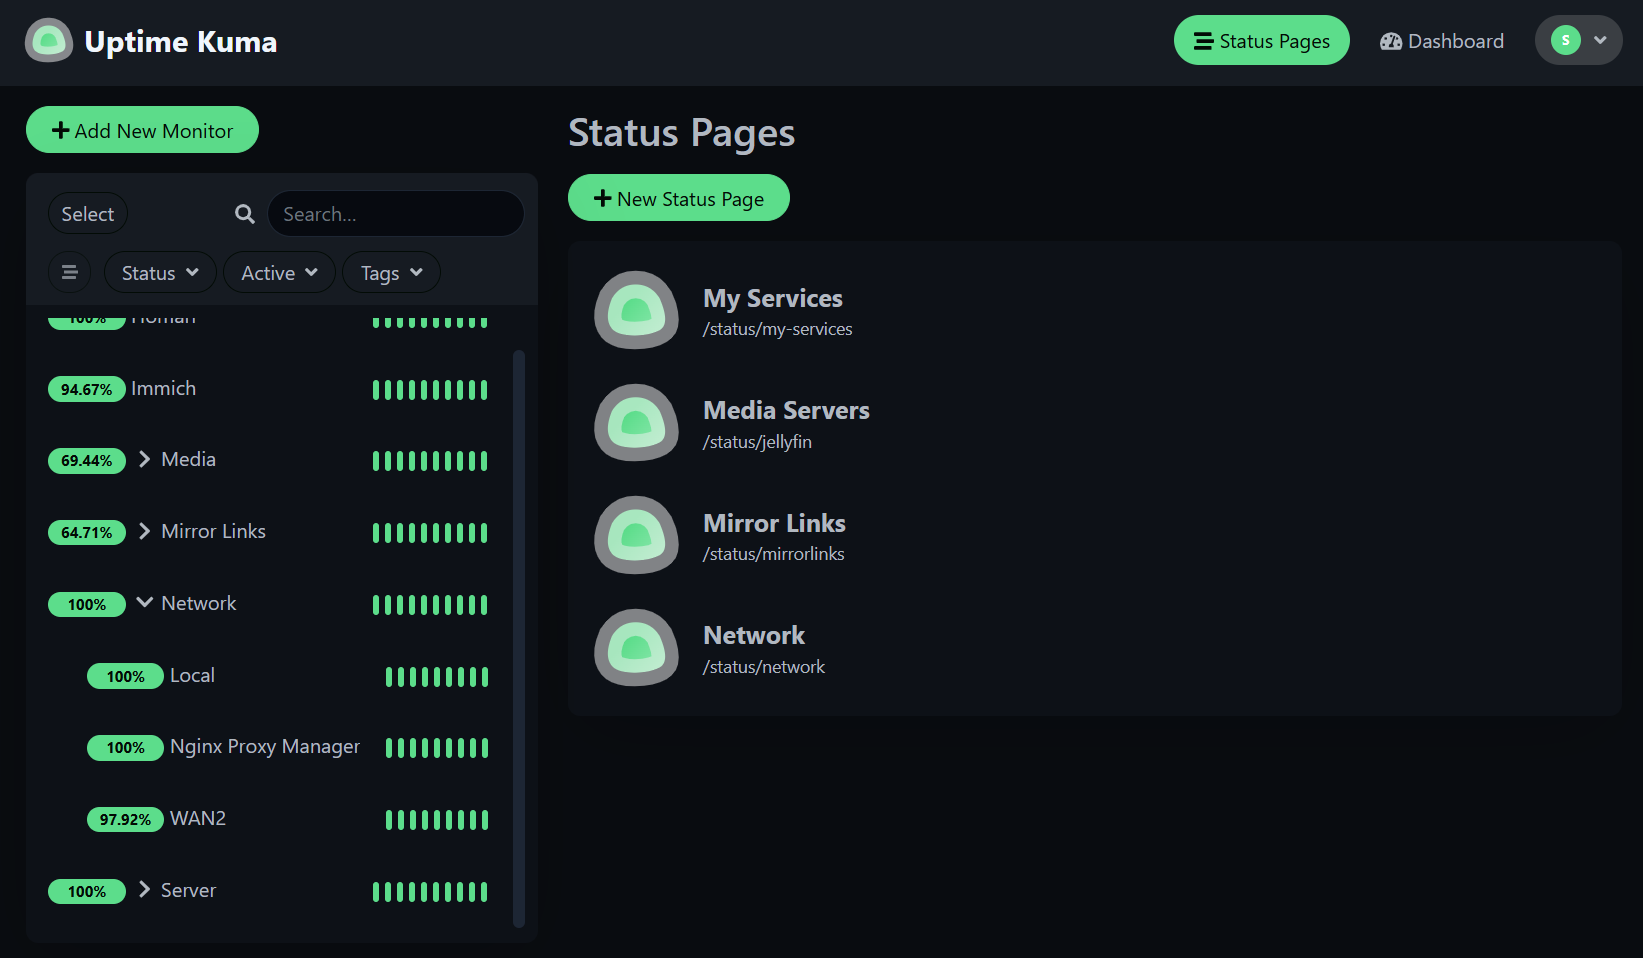Click the monitor list vertical scrollbar
1643x958 pixels.
[518, 638]
